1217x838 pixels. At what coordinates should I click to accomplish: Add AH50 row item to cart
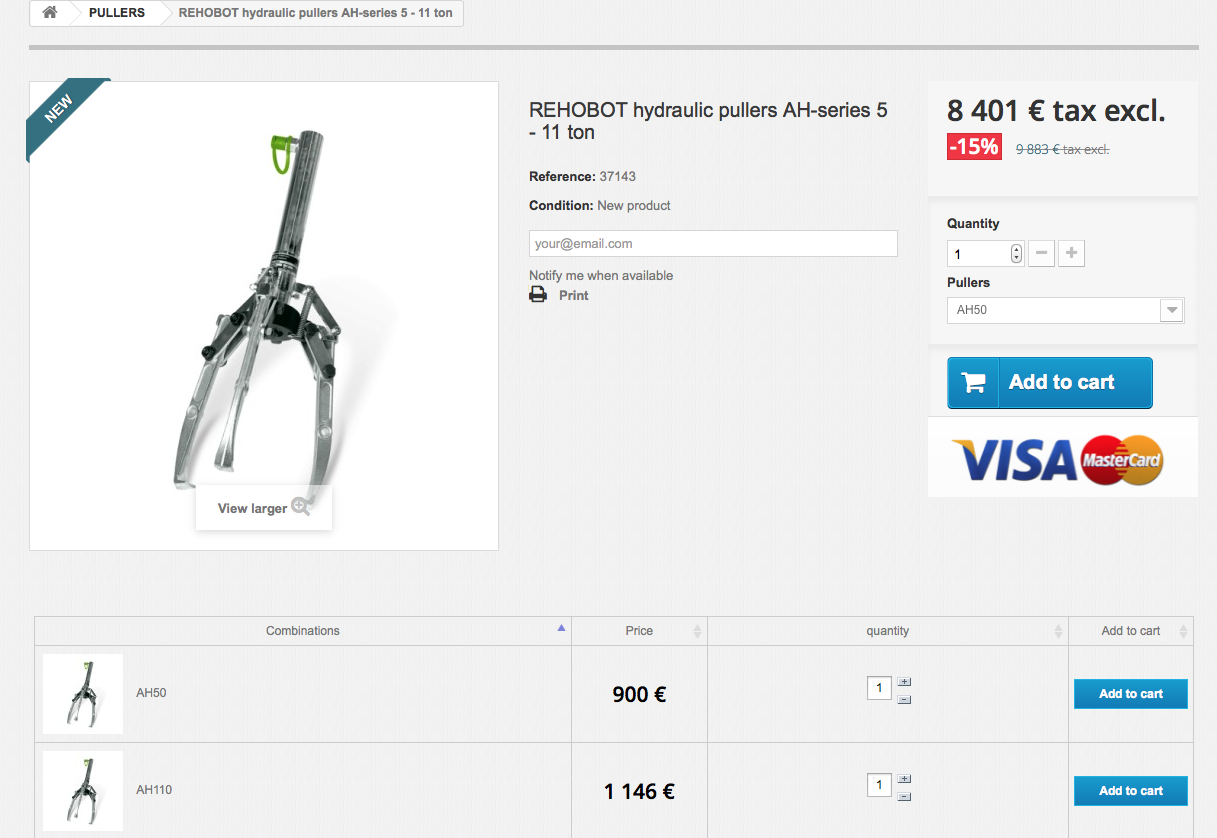1131,694
